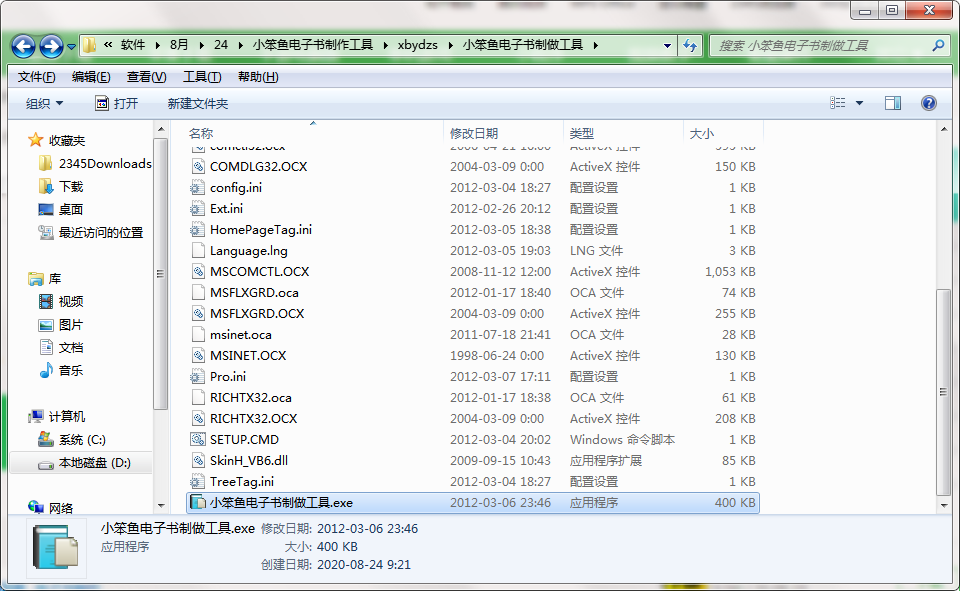The image size is (960, 591).
Task: Click the Back navigation arrow
Action: (23, 46)
